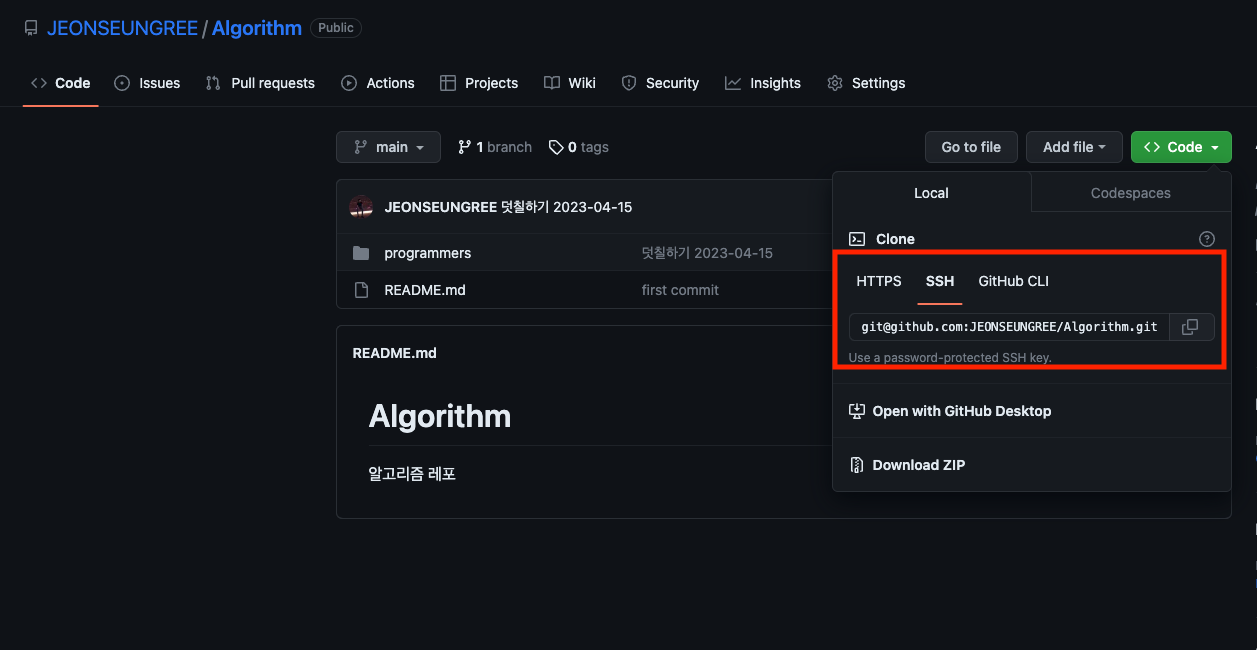This screenshot has height=650, width=1257.
Task: Open the Projects tab
Action: click(479, 83)
